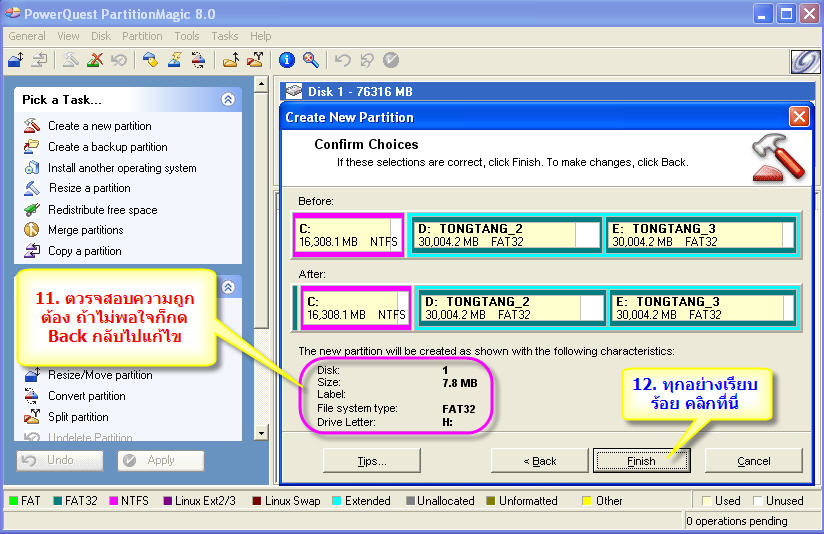Image resolution: width=824 pixels, height=534 pixels.
Task: Open the General menu
Action: point(27,36)
